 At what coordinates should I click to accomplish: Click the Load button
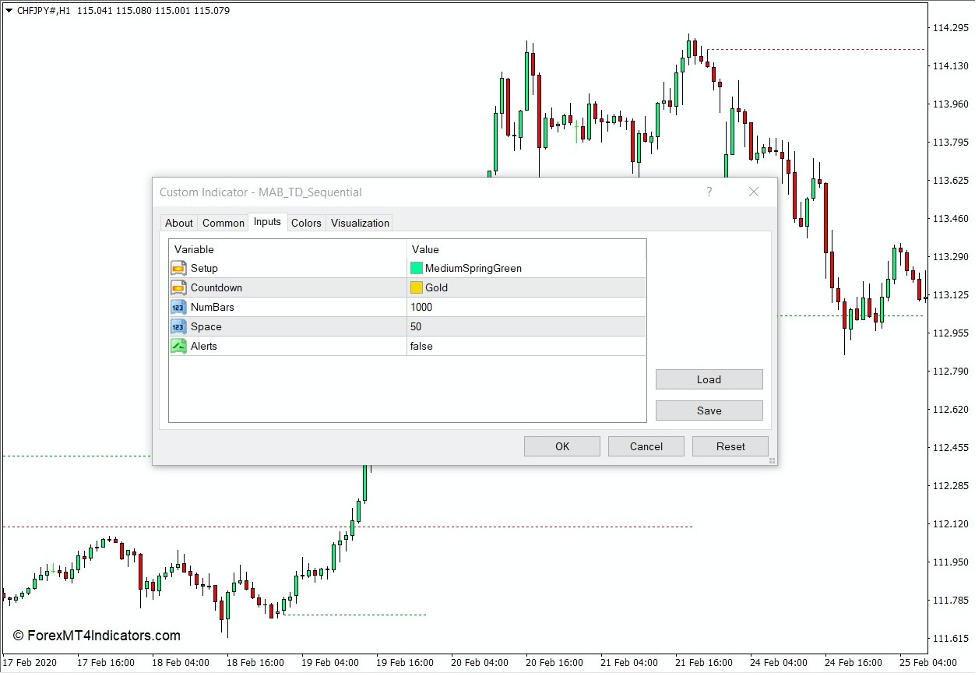pyautogui.click(x=708, y=379)
